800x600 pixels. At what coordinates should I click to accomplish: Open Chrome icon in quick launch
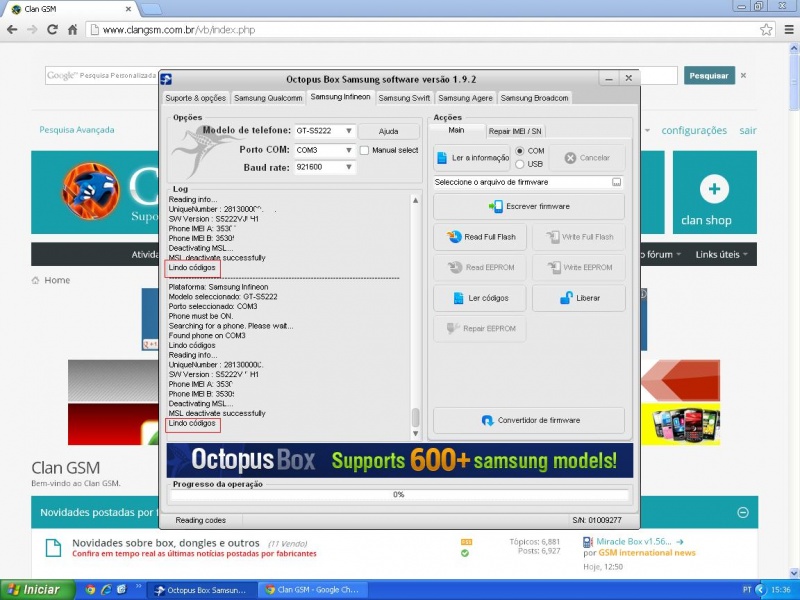[x=90, y=589]
